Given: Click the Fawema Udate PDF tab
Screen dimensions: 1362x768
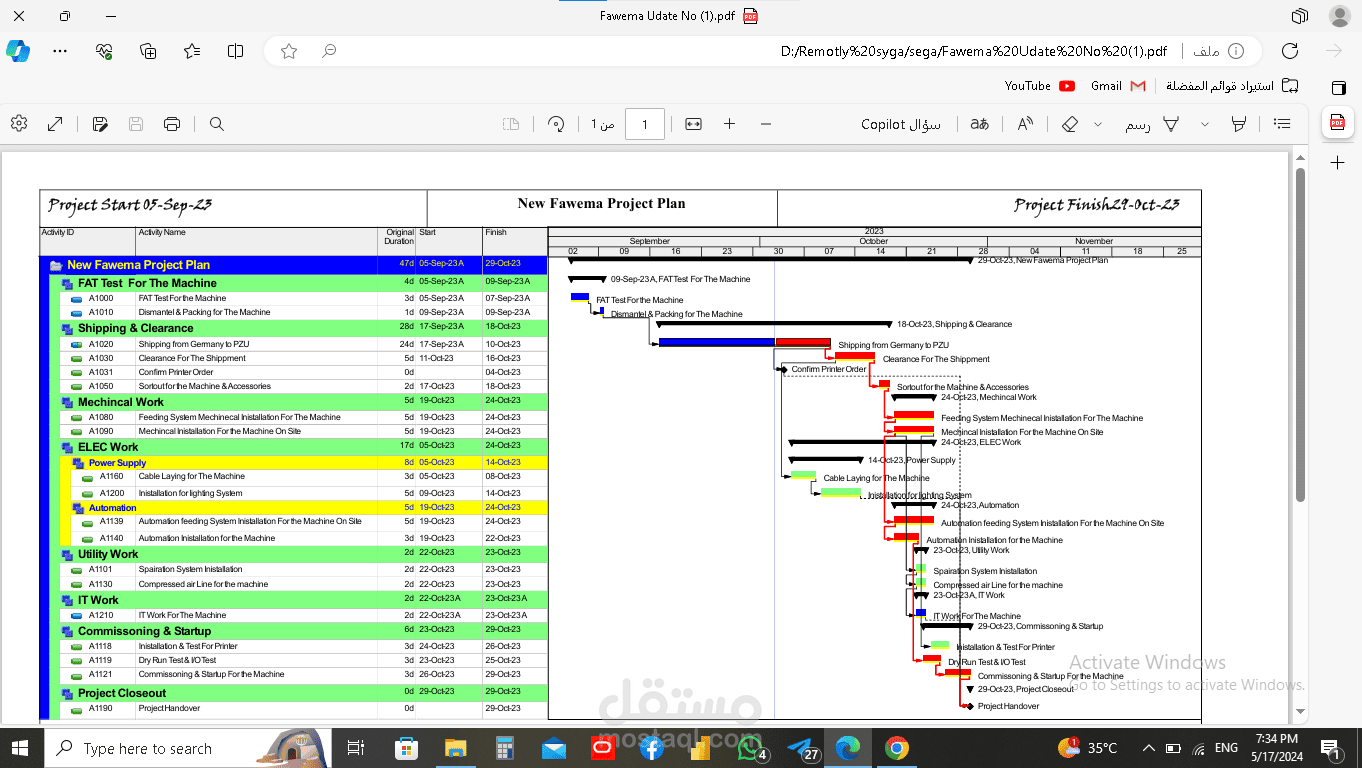Looking at the screenshot, I should pos(679,16).
